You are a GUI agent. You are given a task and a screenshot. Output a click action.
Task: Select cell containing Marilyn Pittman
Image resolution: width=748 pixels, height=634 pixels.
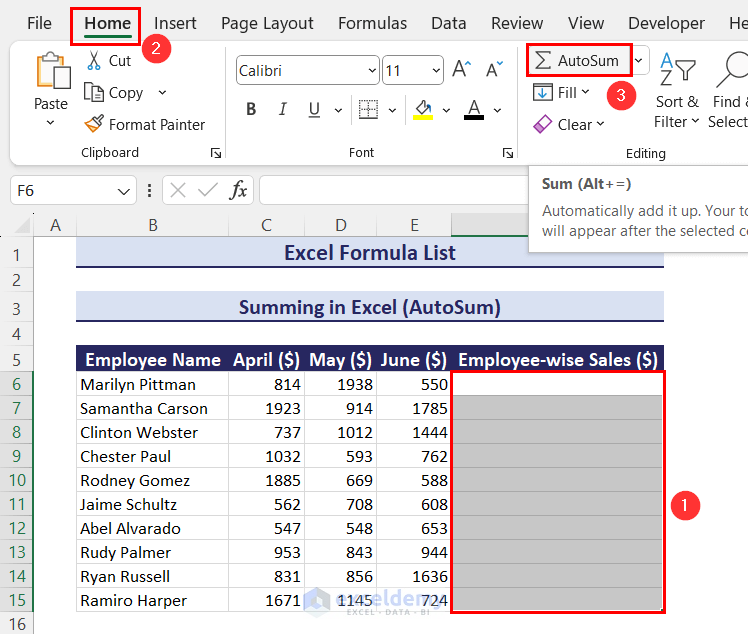(x=153, y=384)
